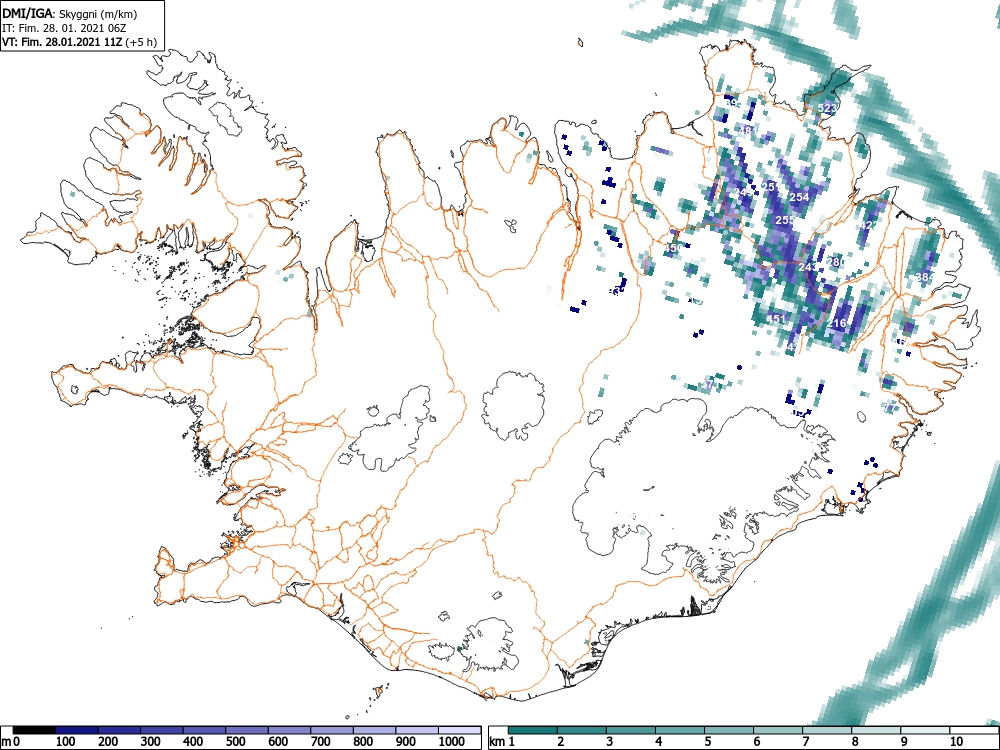The image size is (1000, 750).
Task: Choose the 500–600 m legend color segment
Action: pyautogui.click(x=247, y=730)
